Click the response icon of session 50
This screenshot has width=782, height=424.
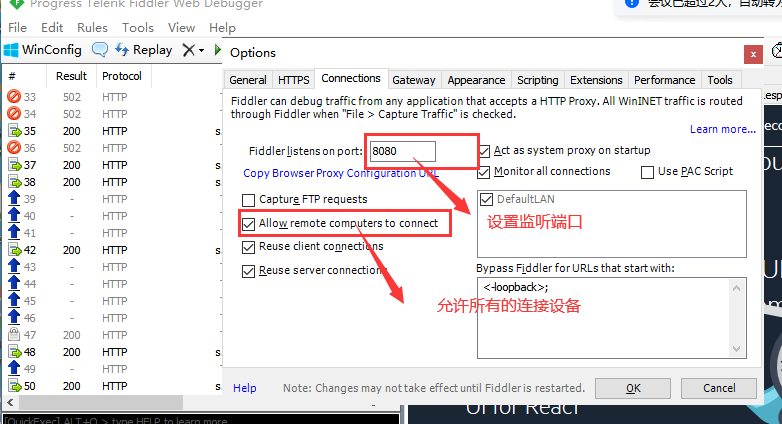pyautogui.click(x=15, y=386)
